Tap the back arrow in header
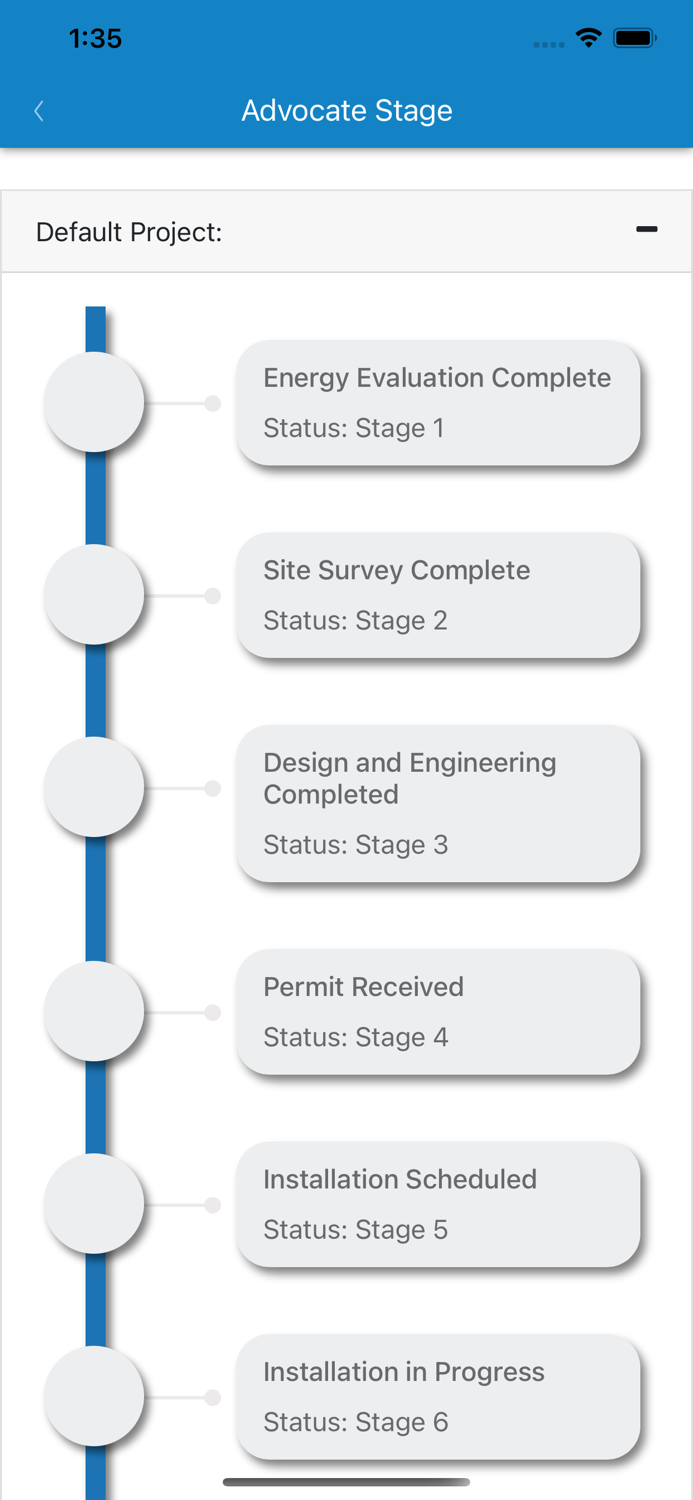Screen dimensions: 693x1500 pyautogui.click(x=39, y=111)
